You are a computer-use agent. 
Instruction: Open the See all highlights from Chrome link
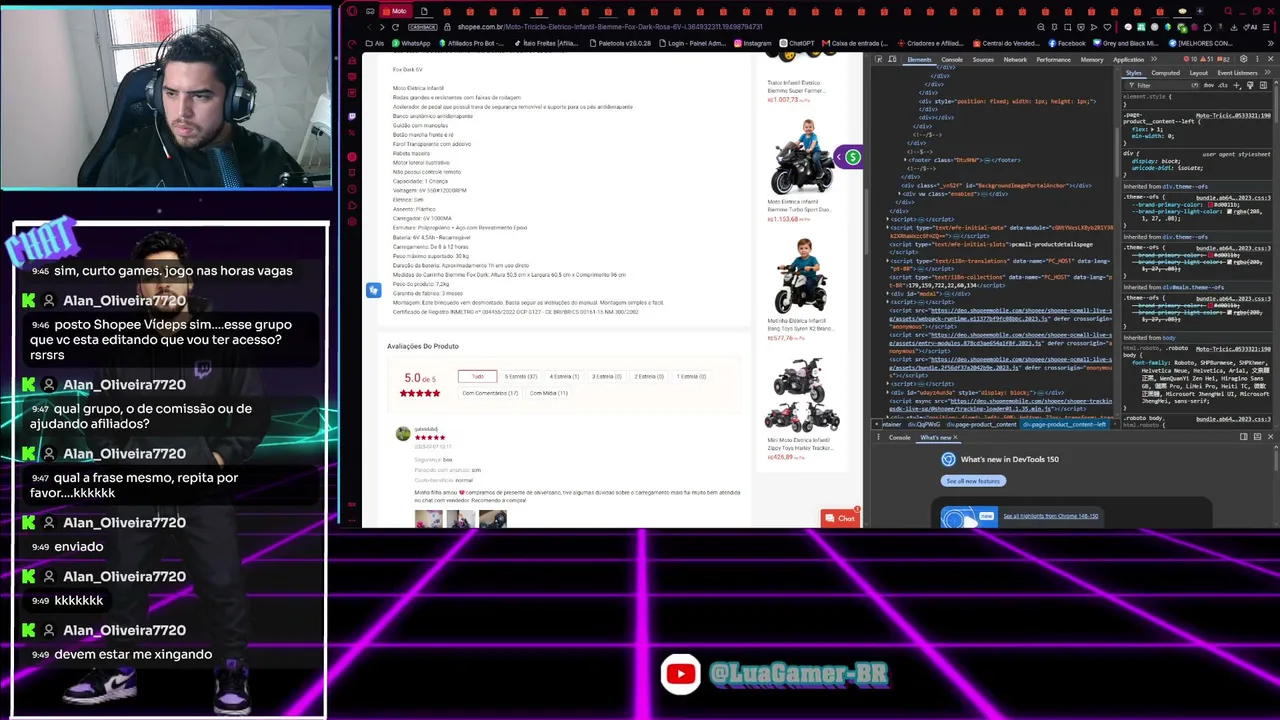(x=1051, y=516)
